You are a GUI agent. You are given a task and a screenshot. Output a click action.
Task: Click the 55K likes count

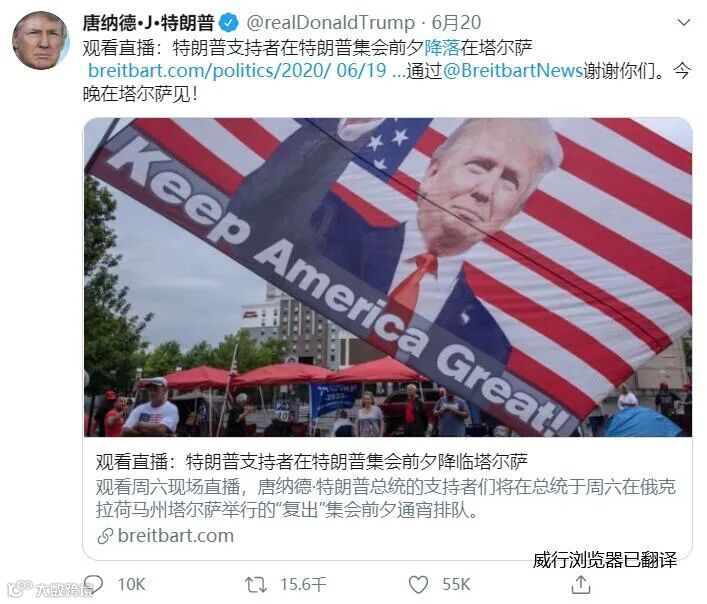point(456,585)
